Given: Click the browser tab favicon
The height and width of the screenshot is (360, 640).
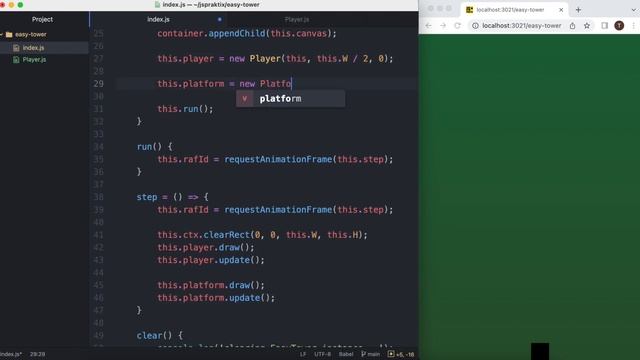Looking at the screenshot, I should coord(469,10).
